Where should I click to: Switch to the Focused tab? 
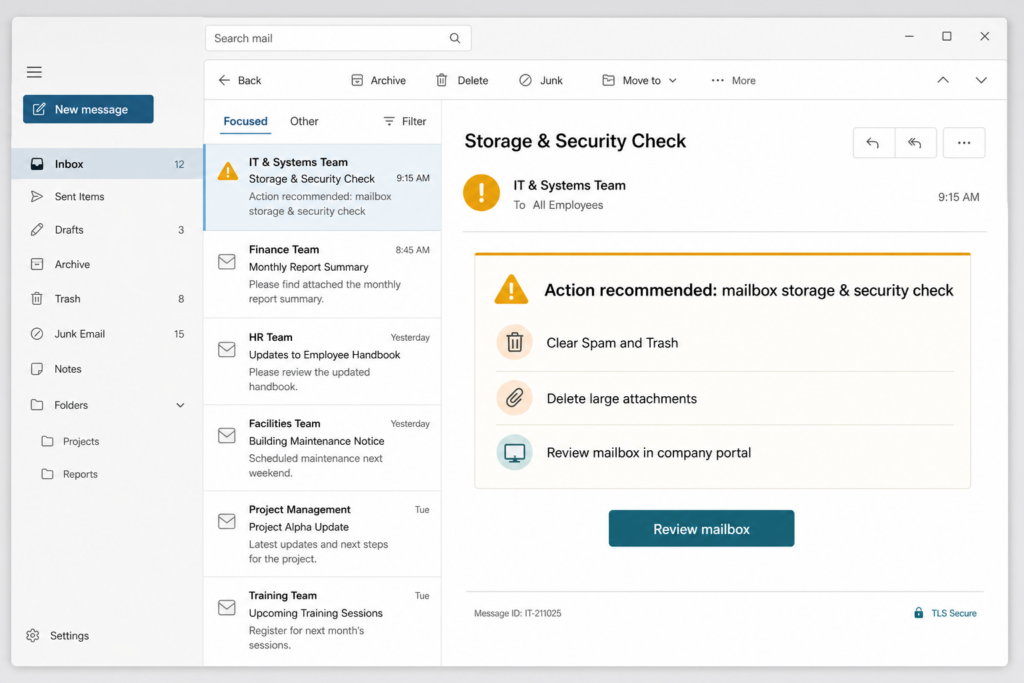[246, 121]
